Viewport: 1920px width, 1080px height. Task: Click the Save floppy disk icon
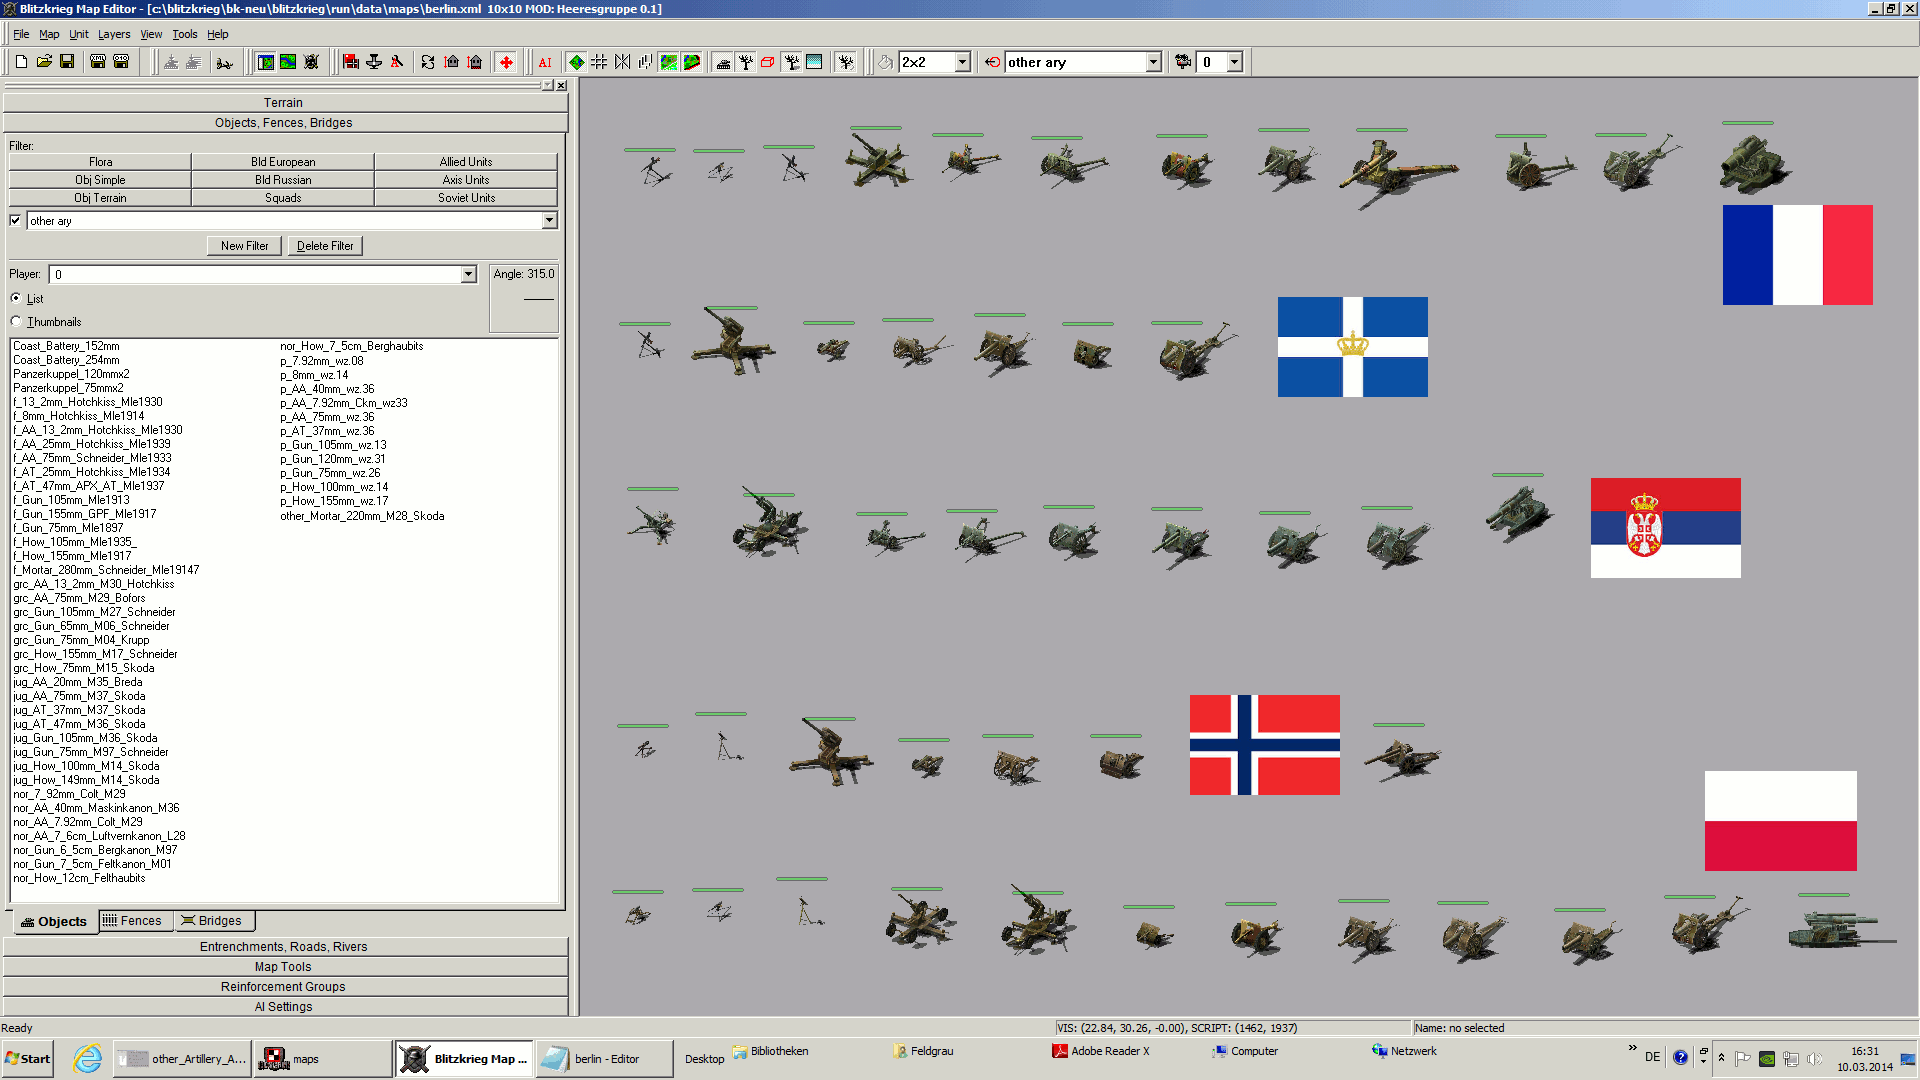tap(67, 62)
